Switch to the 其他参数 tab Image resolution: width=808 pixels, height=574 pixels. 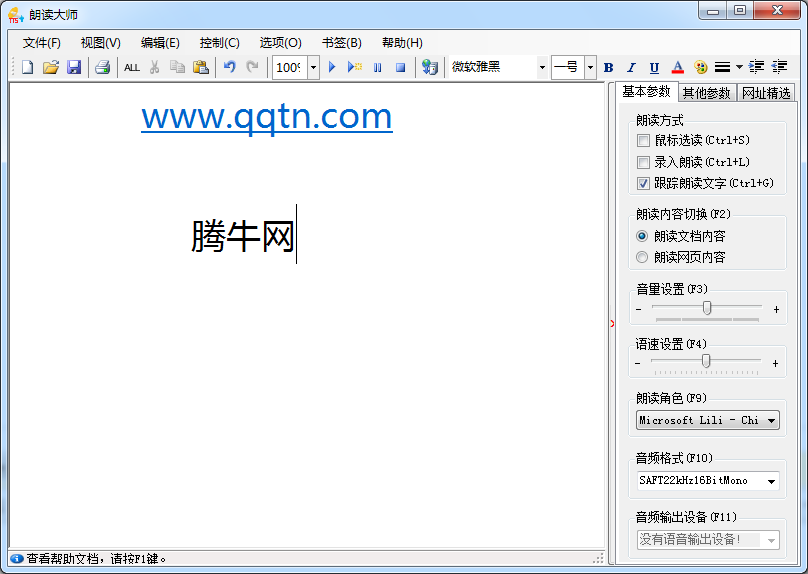(x=706, y=93)
